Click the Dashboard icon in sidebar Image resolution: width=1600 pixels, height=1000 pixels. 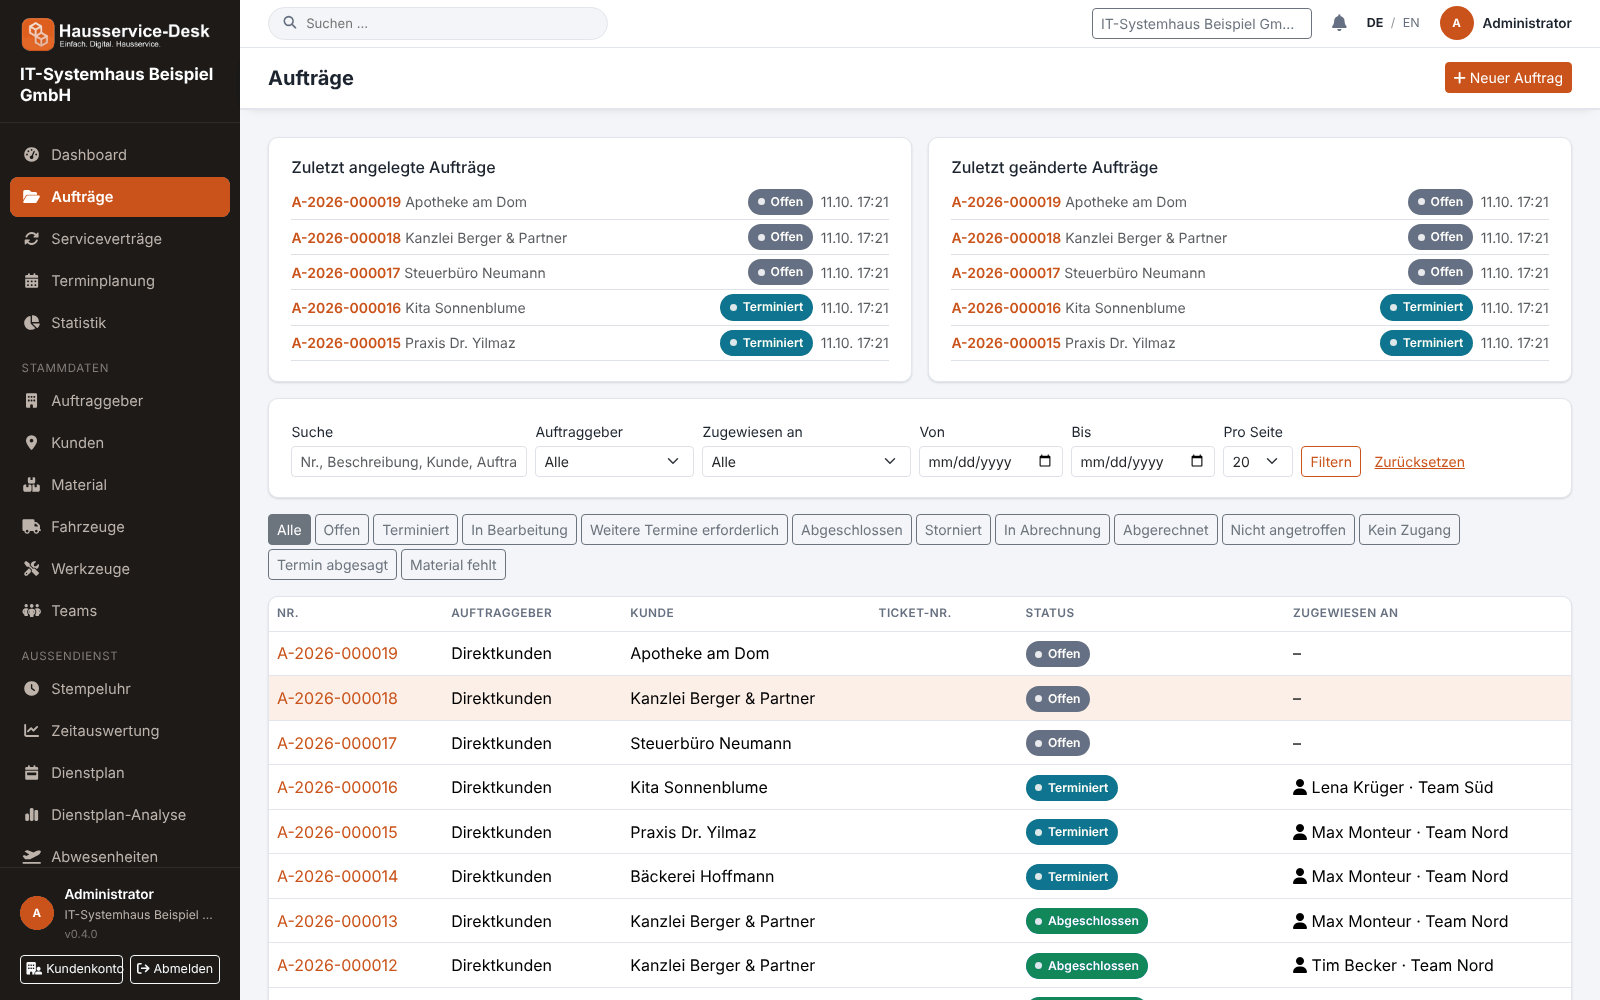tap(32, 155)
